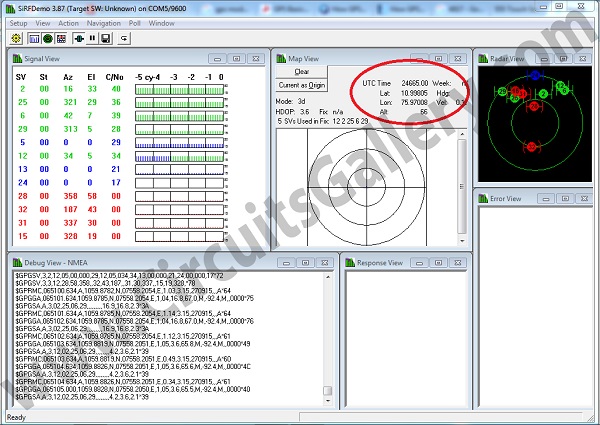Screen dimensions: 600x425
Task: Click SV number 29 in Signal View
Action: click(23, 129)
